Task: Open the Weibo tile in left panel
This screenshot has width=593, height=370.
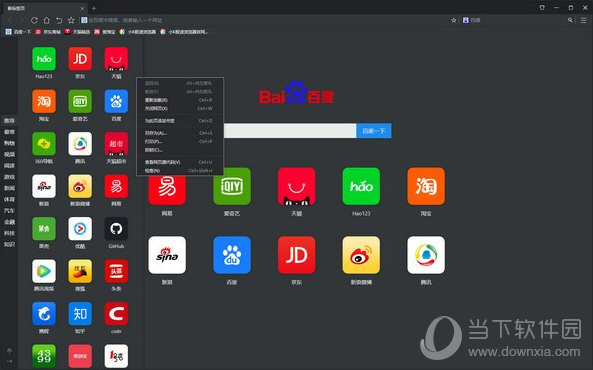Action: tap(80, 186)
